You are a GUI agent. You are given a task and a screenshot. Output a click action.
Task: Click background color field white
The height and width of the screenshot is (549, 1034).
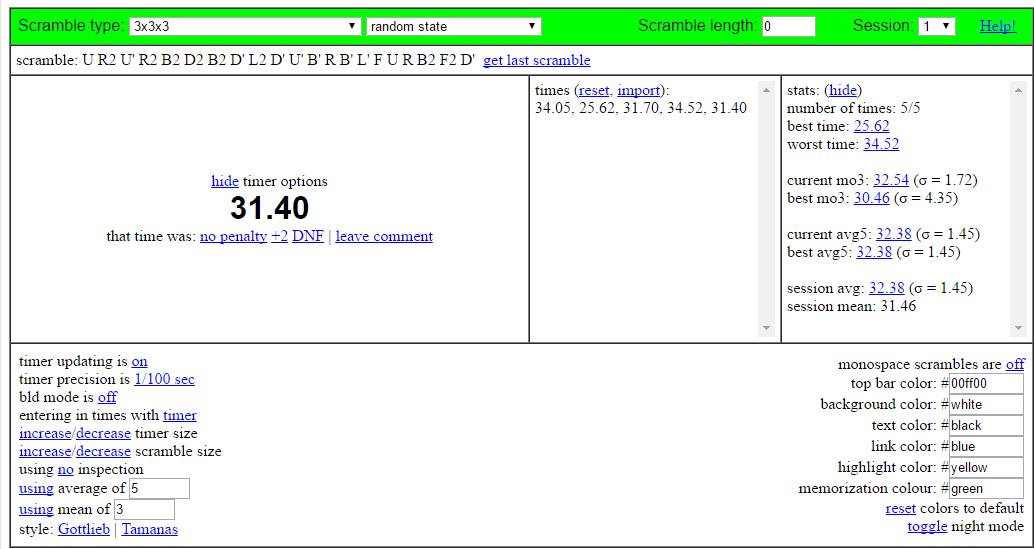(987, 405)
